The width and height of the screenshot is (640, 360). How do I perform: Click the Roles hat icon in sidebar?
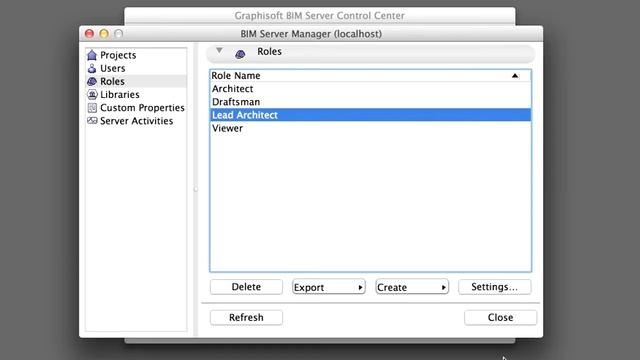[x=92, y=81]
